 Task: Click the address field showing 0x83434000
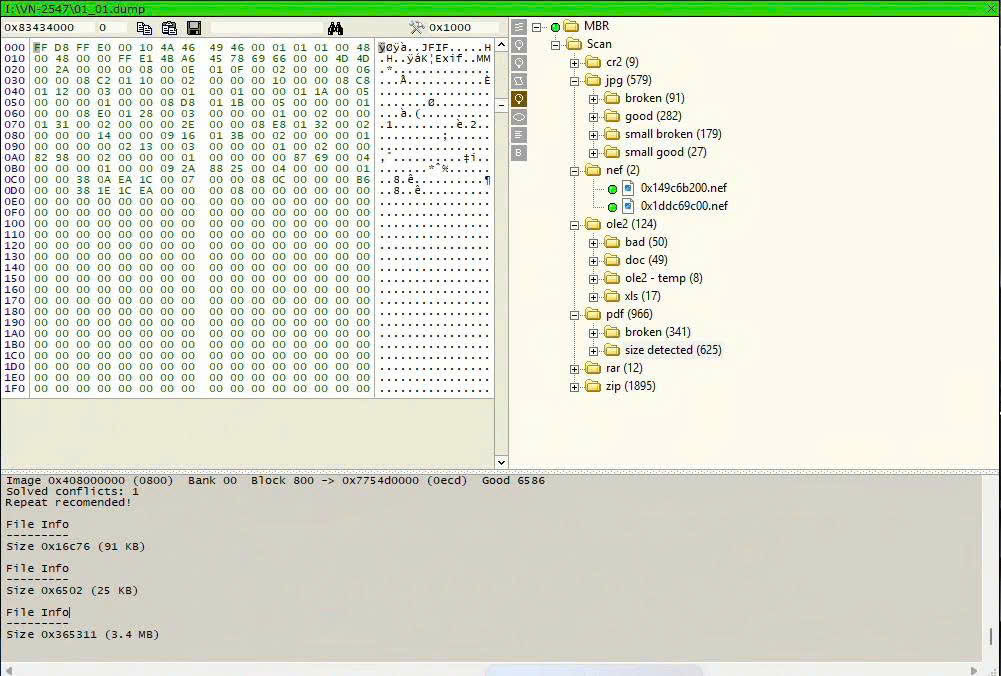(48, 27)
